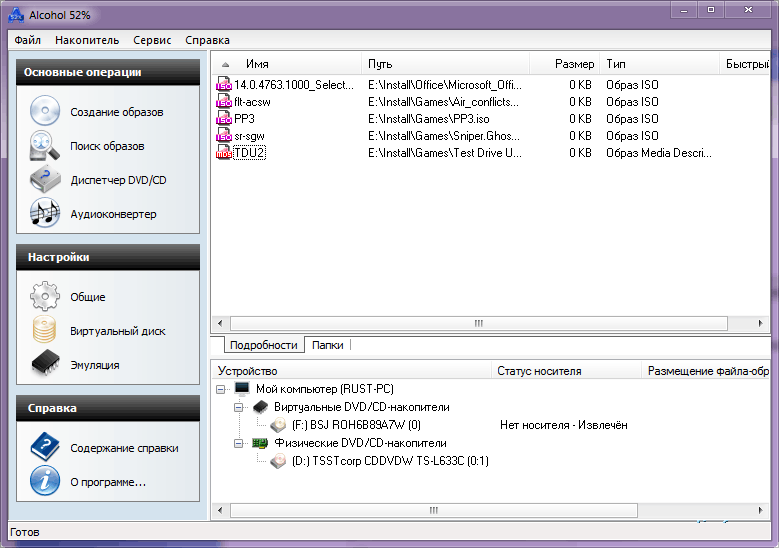Click the Поиск образов magnifier icon
Screen dimensions: 779x548
[x=45, y=146]
